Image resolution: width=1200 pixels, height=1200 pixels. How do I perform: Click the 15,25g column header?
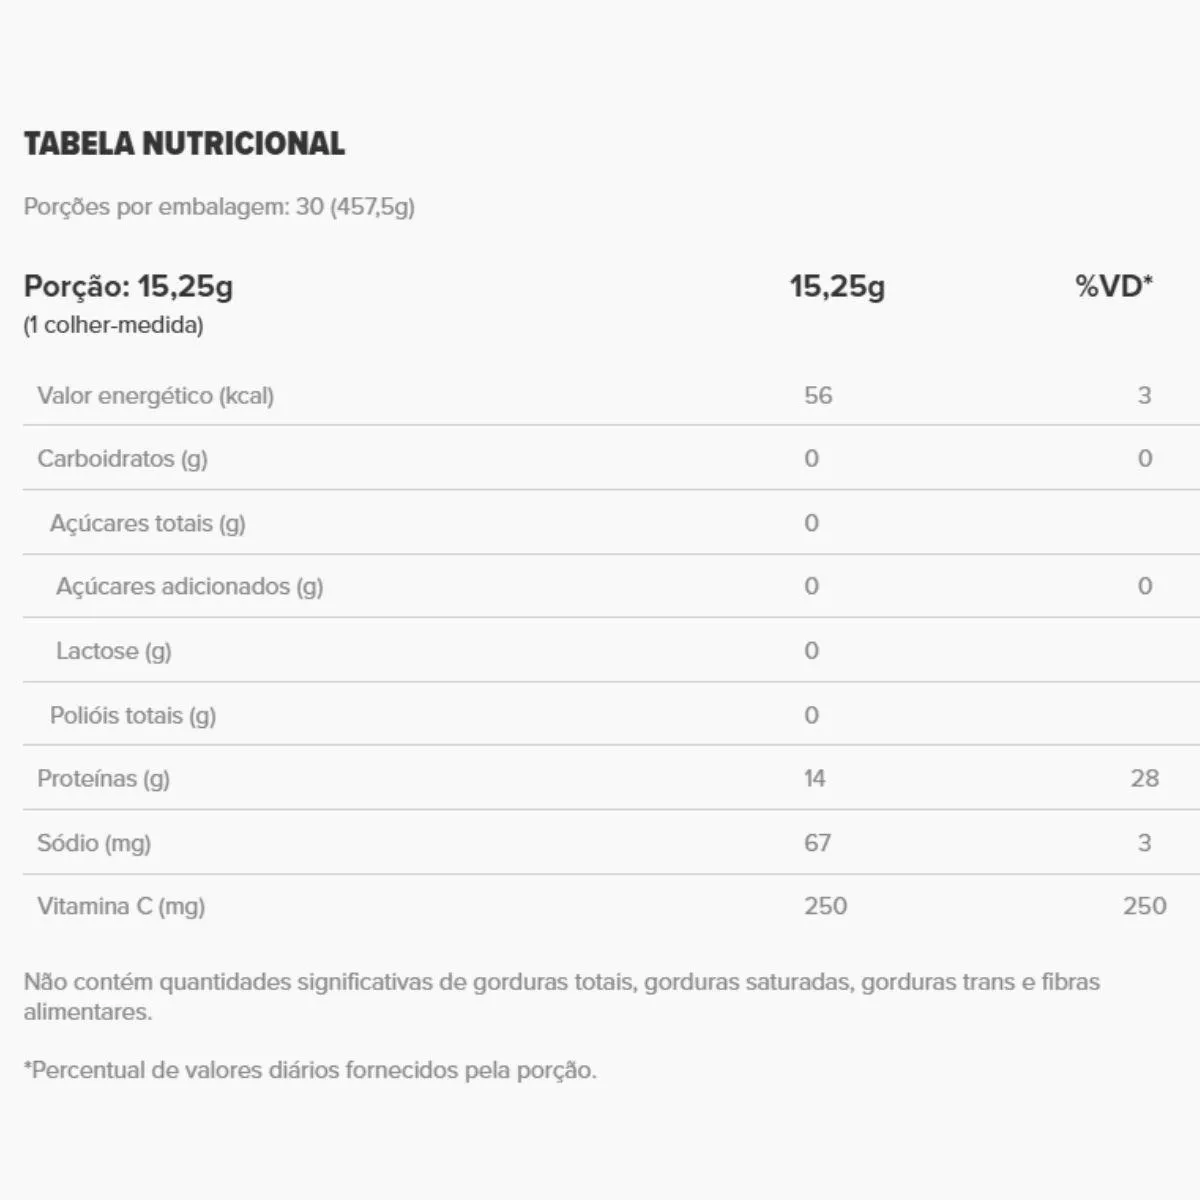tap(837, 287)
